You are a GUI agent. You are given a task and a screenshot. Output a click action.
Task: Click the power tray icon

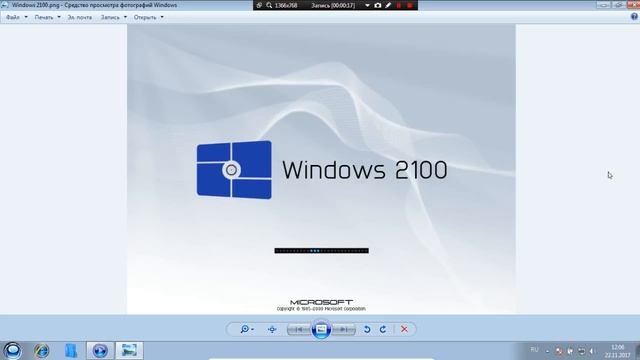tap(570, 351)
